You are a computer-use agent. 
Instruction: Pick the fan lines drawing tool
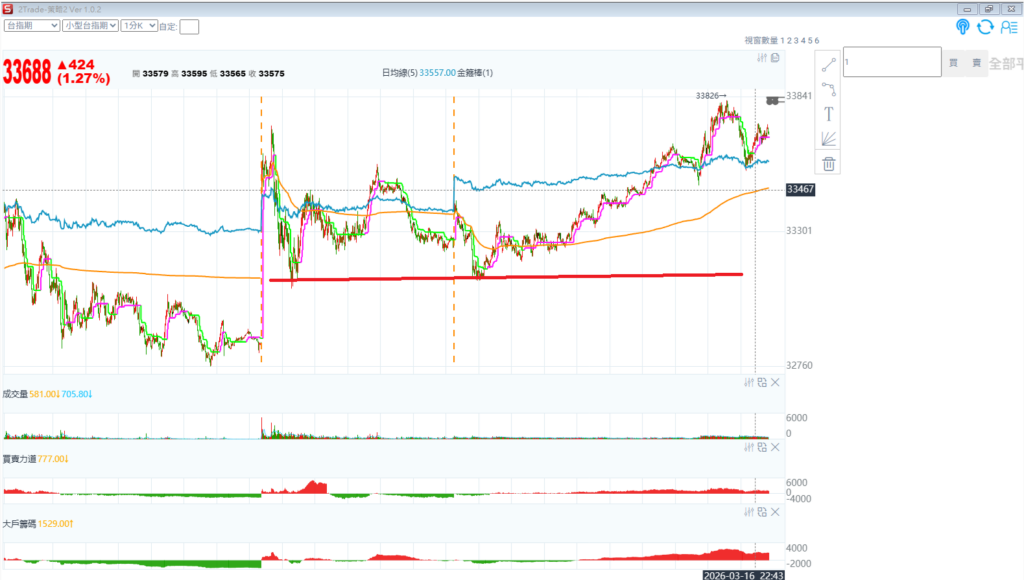[828, 139]
